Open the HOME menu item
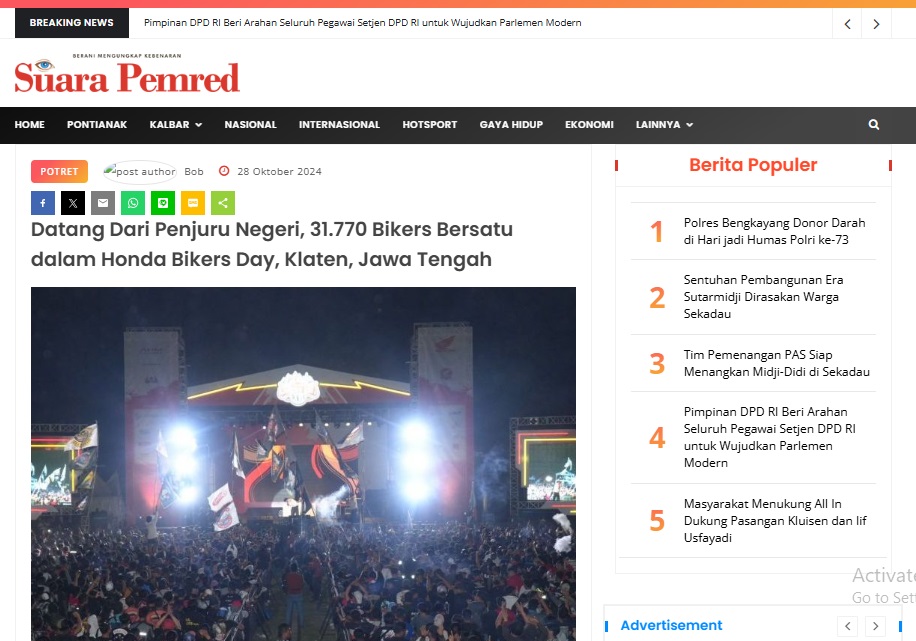916x641 pixels. click(x=30, y=124)
